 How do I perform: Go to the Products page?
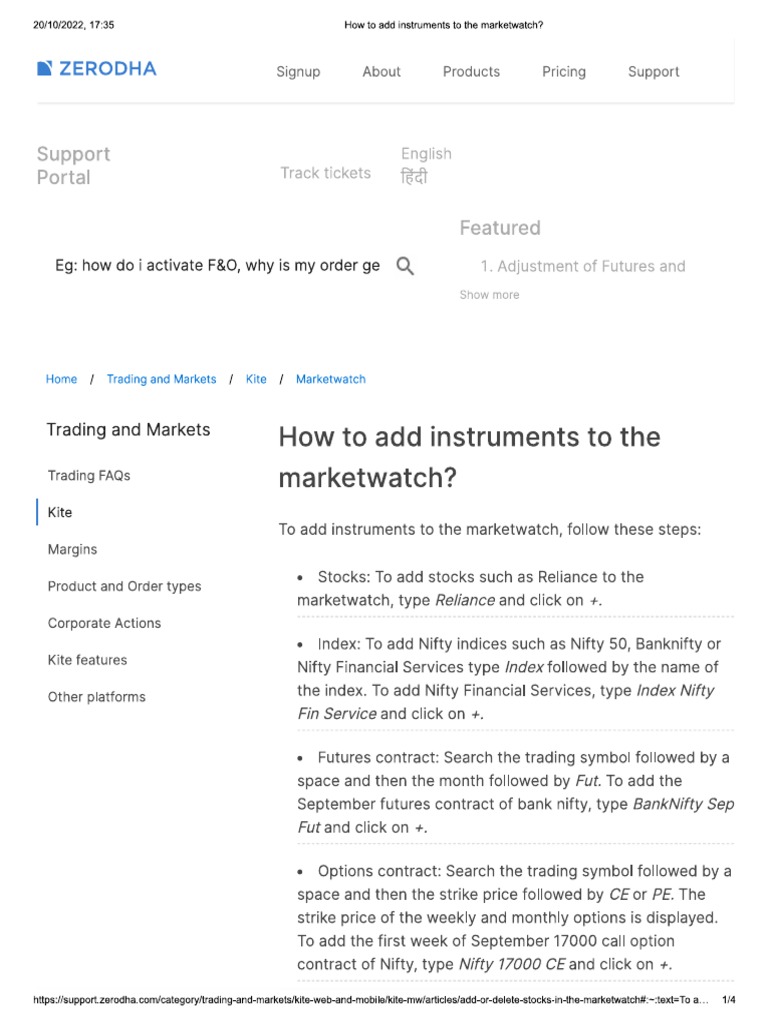pos(471,72)
